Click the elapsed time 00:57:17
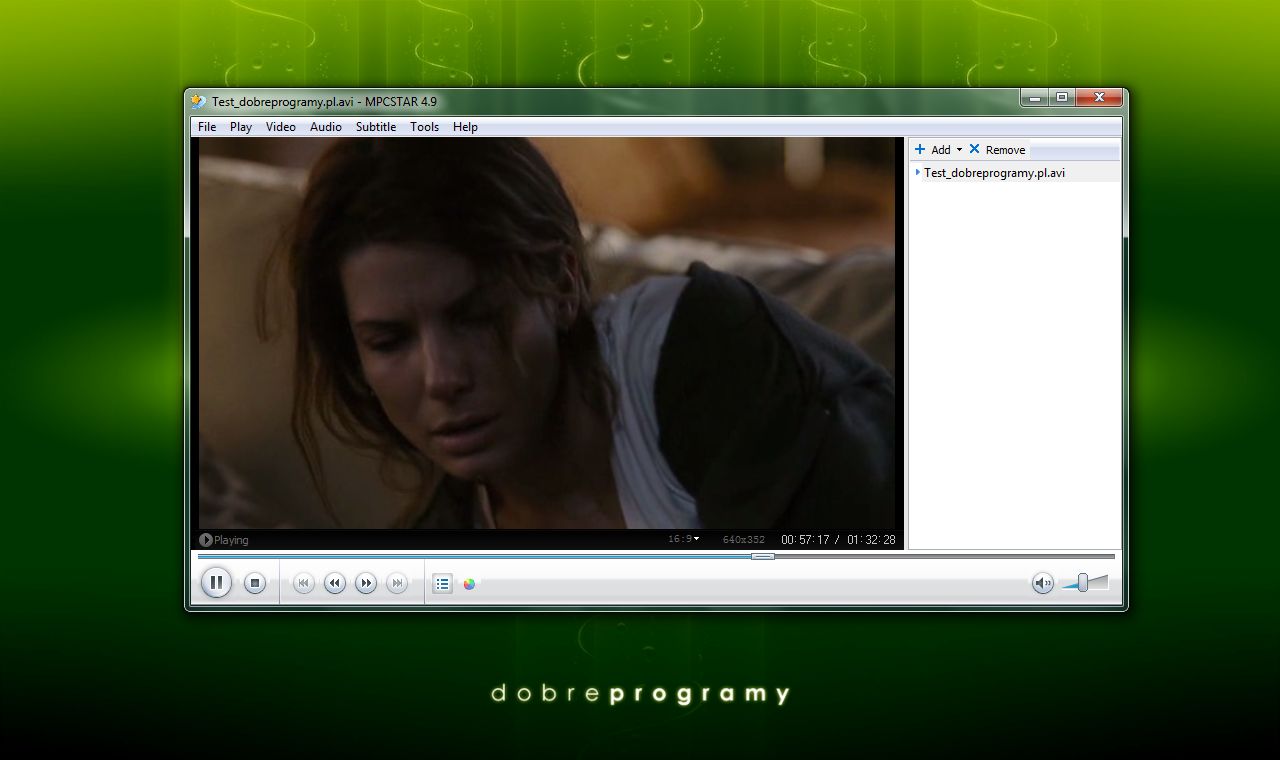Screen dimensions: 1280x760 pyautogui.click(x=806, y=540)
